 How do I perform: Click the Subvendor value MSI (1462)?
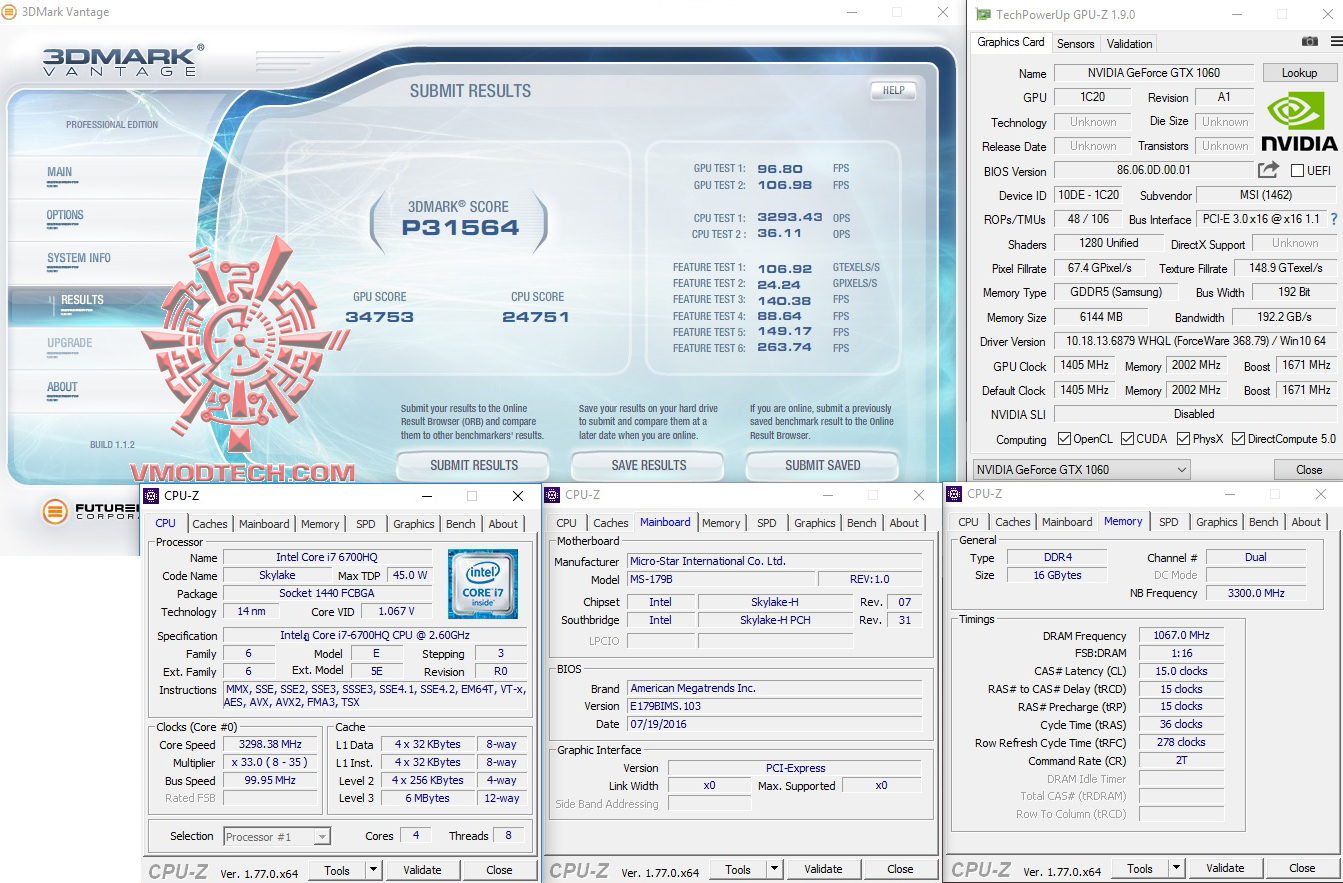click(x=1266, y=195)
